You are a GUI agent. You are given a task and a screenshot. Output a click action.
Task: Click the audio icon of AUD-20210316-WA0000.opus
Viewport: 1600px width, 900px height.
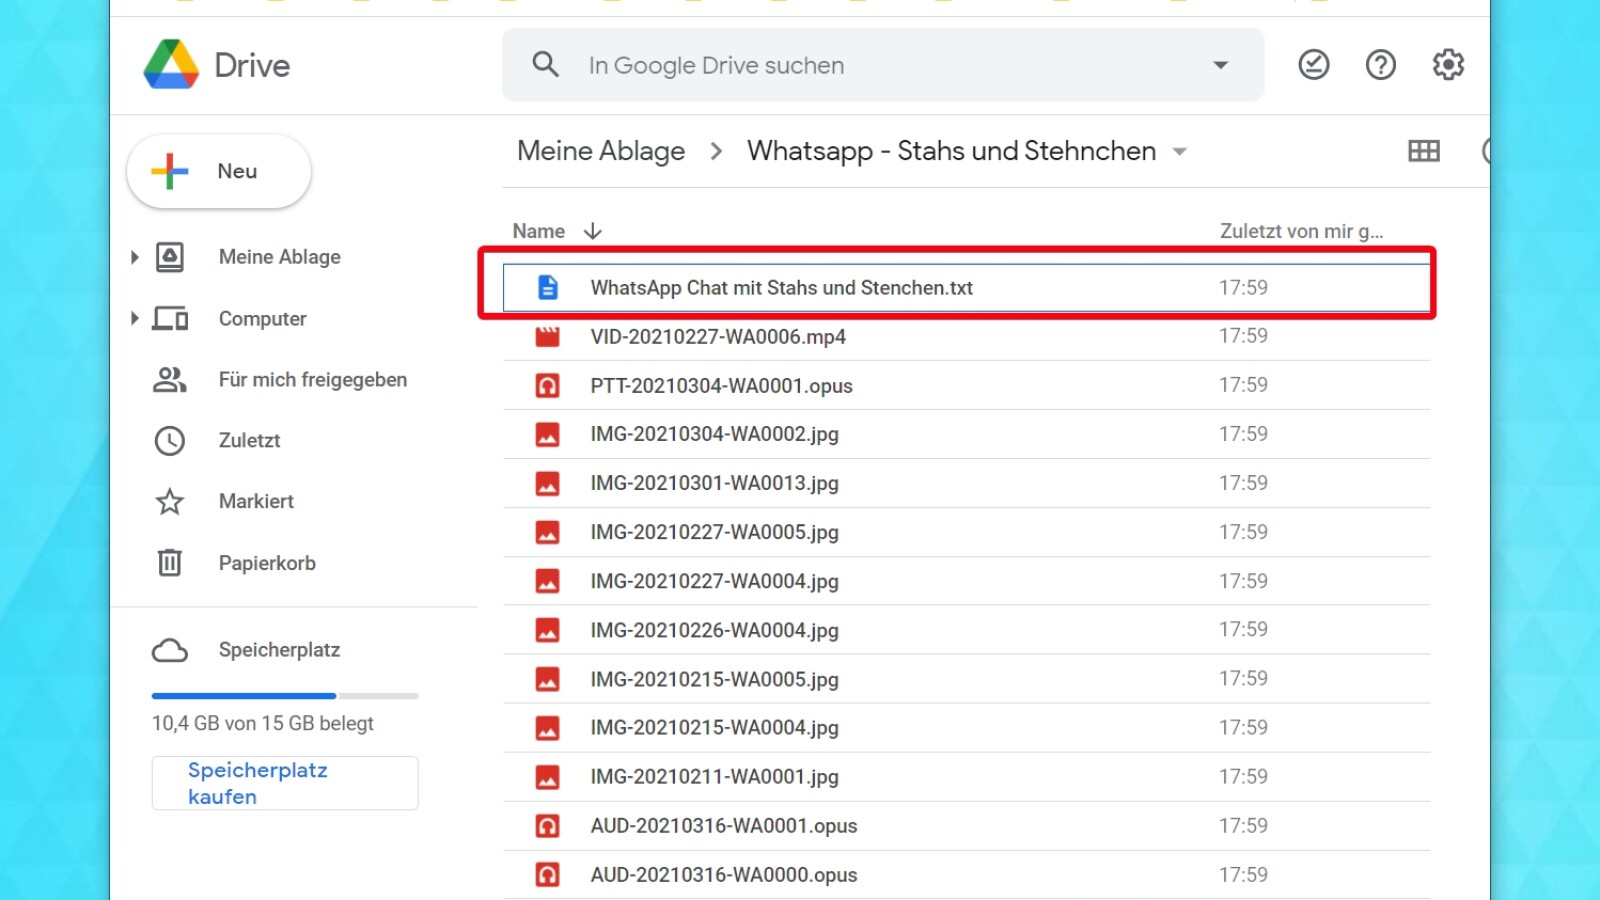tap(548, 876)
